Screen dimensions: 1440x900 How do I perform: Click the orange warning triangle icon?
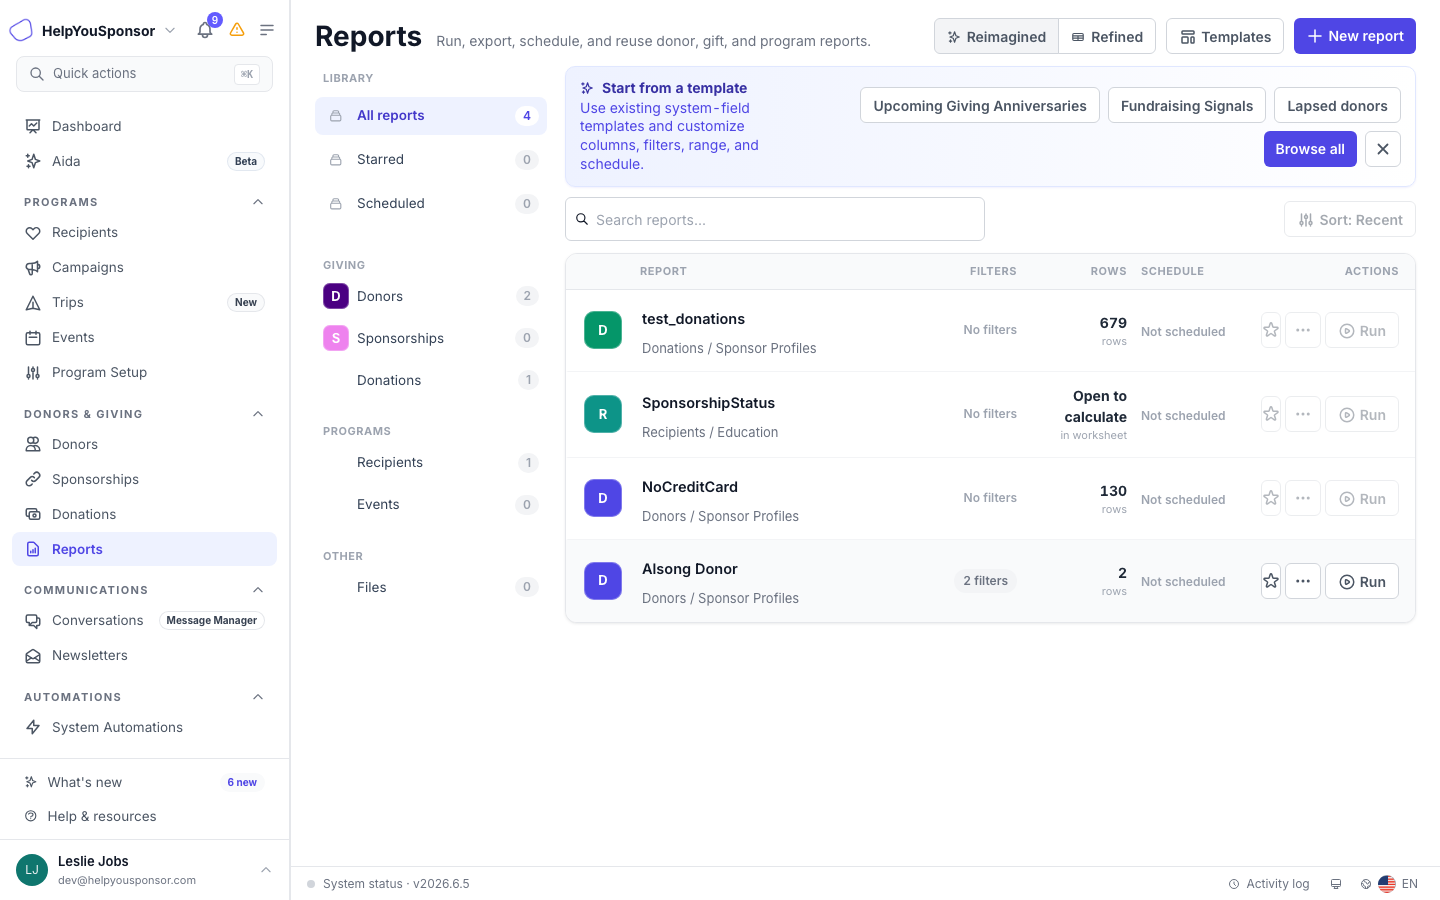click(237, 30)
